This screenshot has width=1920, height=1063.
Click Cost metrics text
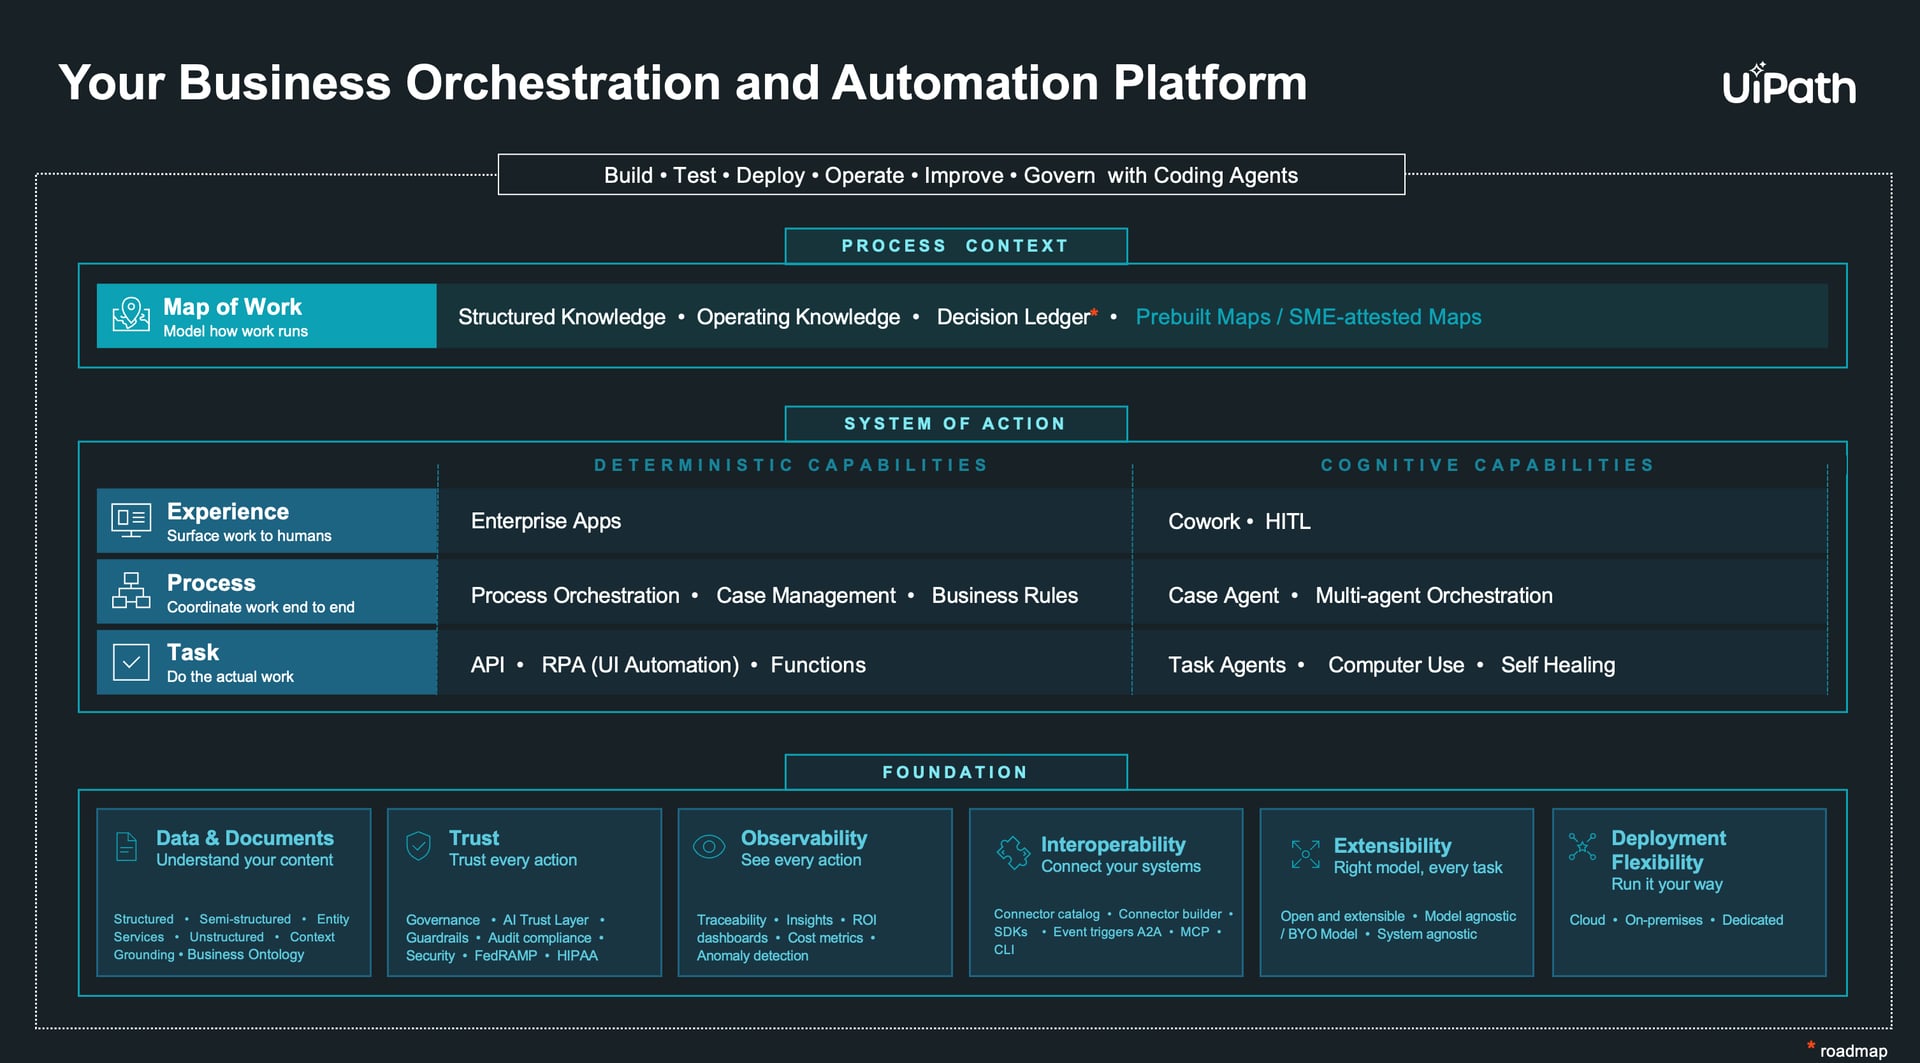pos(825,938)
